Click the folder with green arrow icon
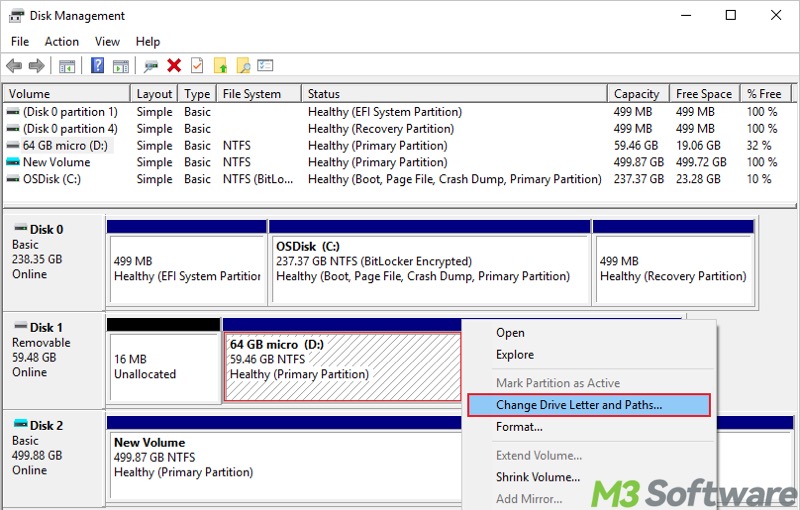The width and height of the screenshot is (800, 510). [x=220, y=65]
